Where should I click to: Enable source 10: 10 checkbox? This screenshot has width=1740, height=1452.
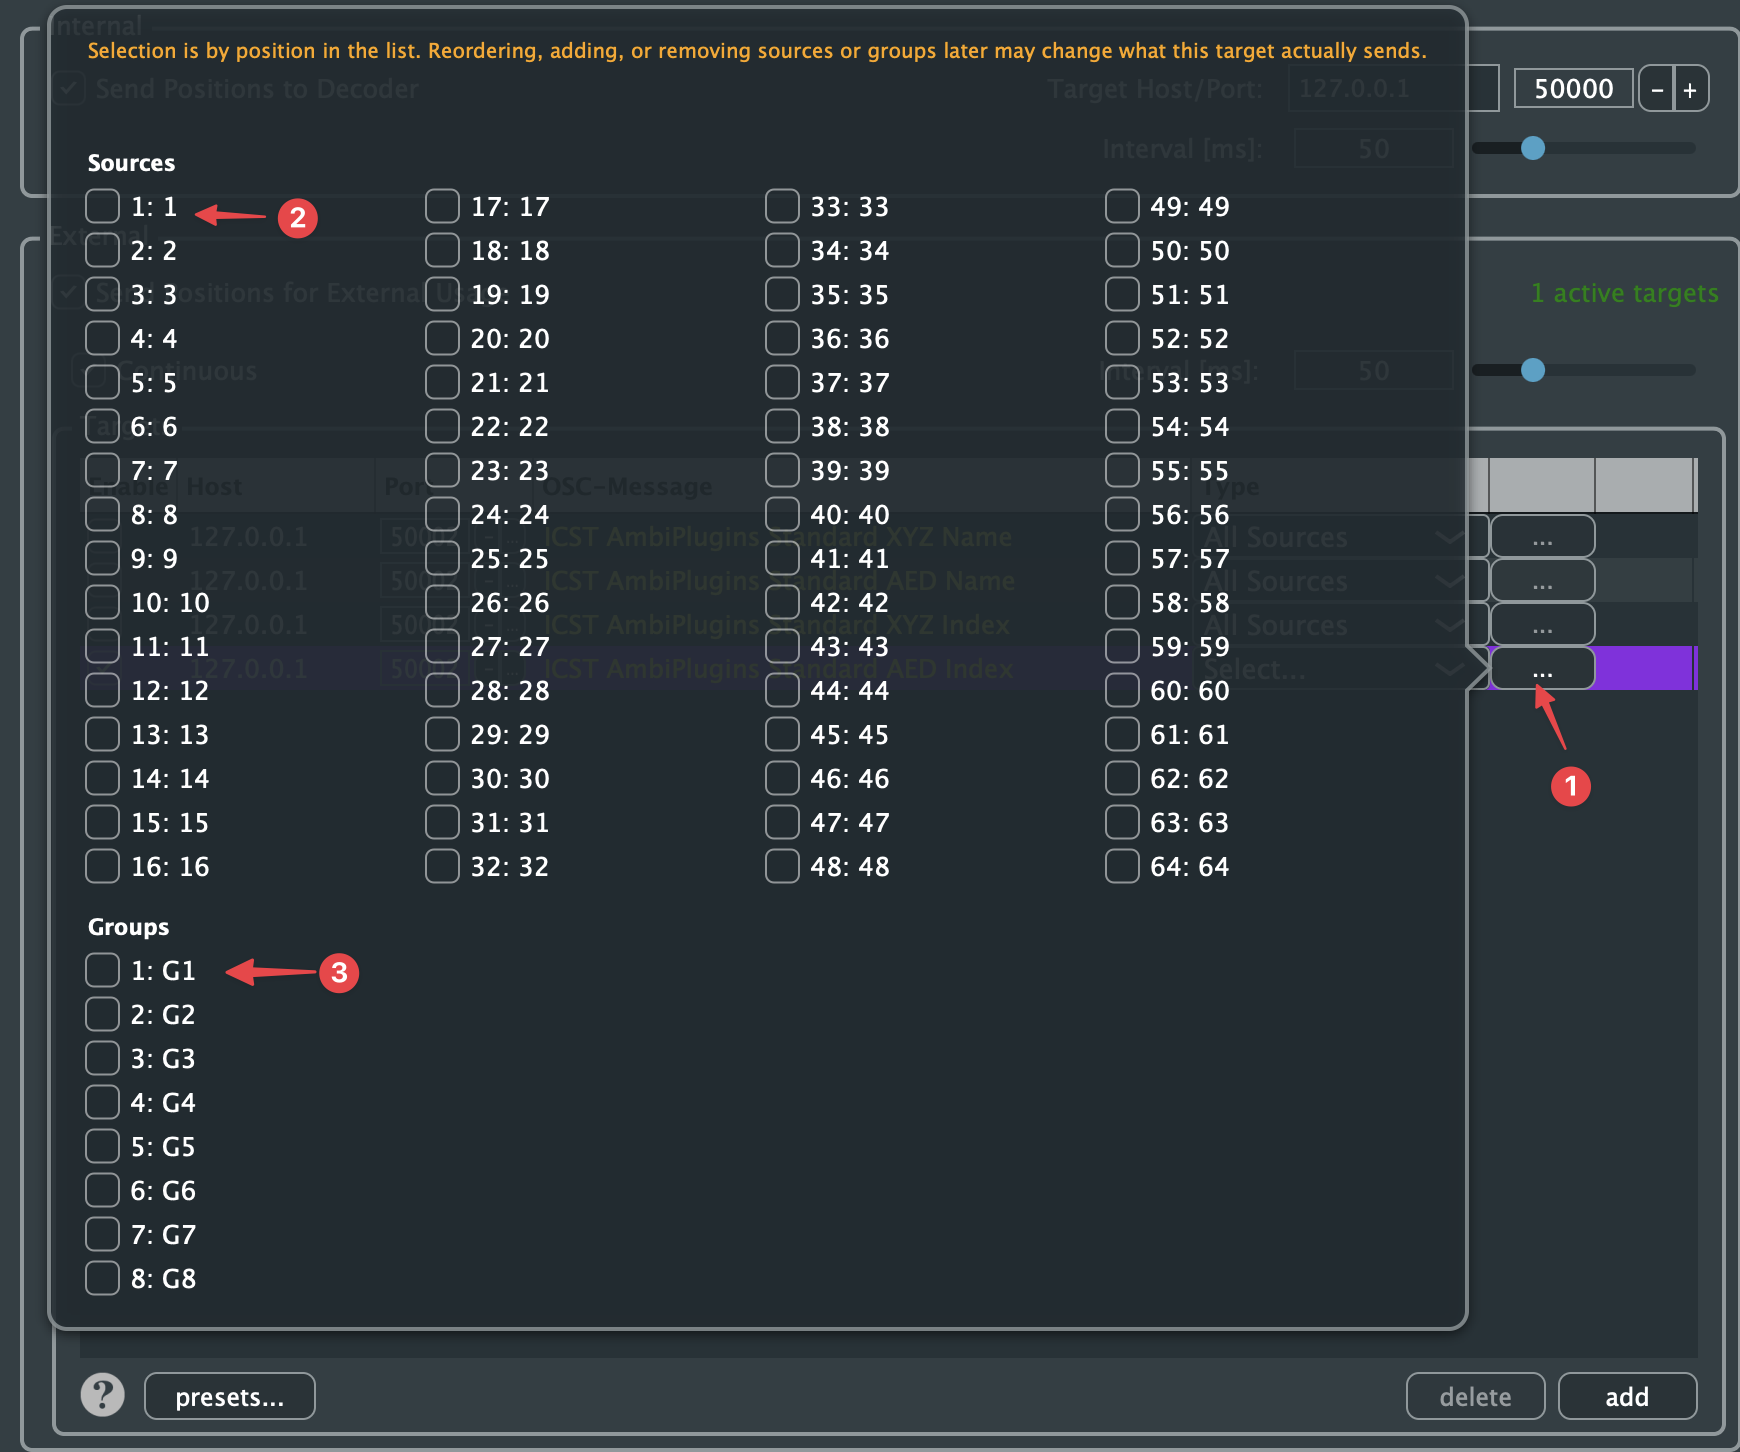tap(102, 602)
